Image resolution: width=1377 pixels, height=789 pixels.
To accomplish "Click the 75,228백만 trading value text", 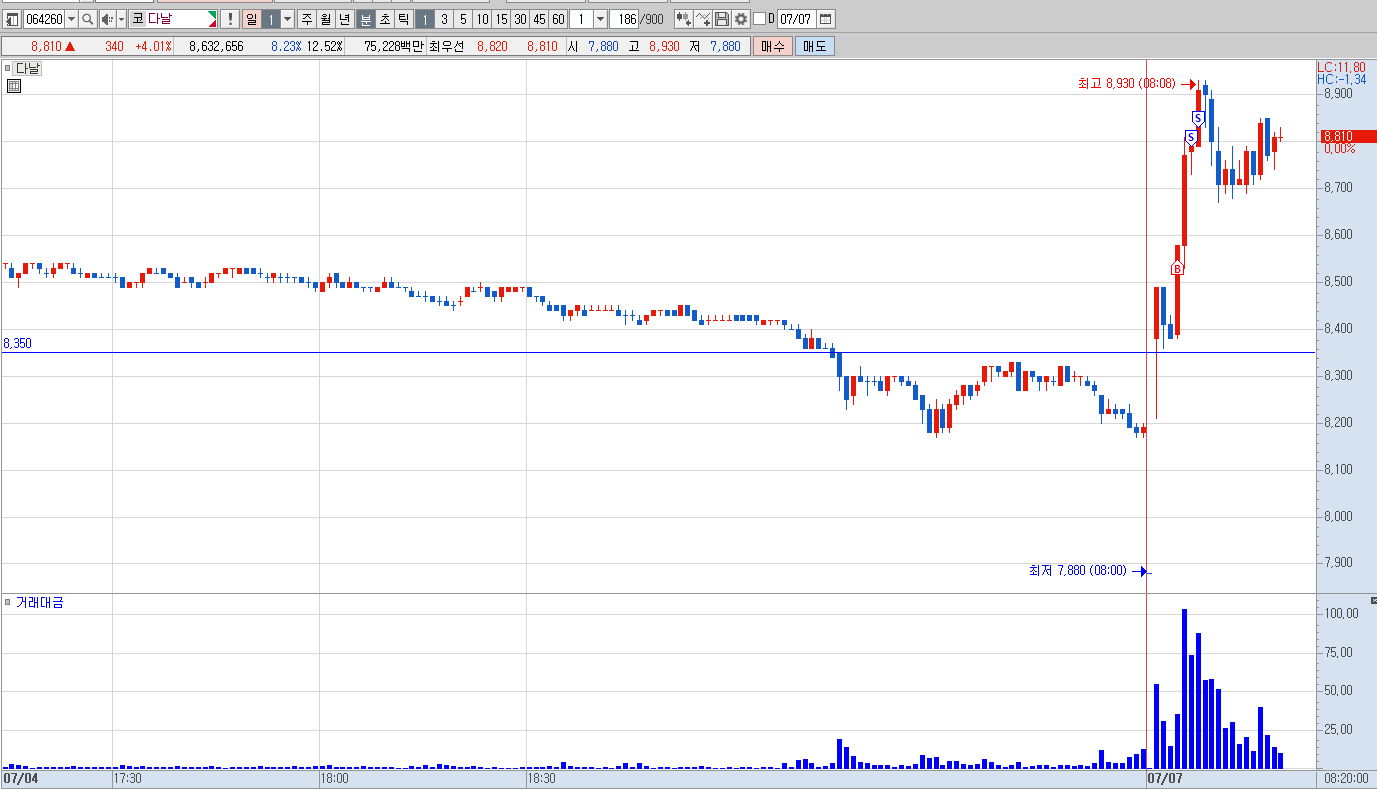I will 395,46.
